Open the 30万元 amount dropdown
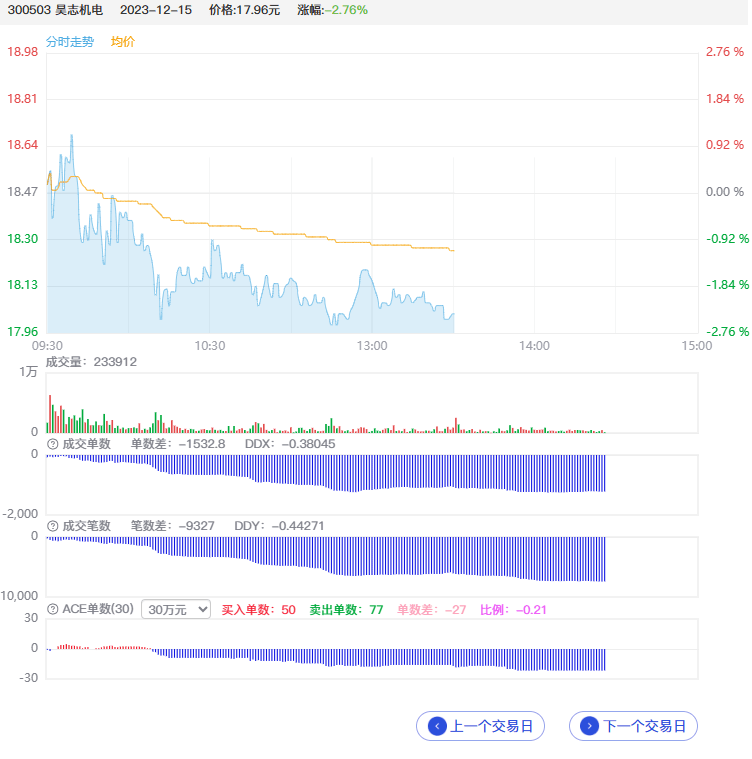Image resolution: width=752 pixels, height=759 pixels. click(x=176, y=609)
